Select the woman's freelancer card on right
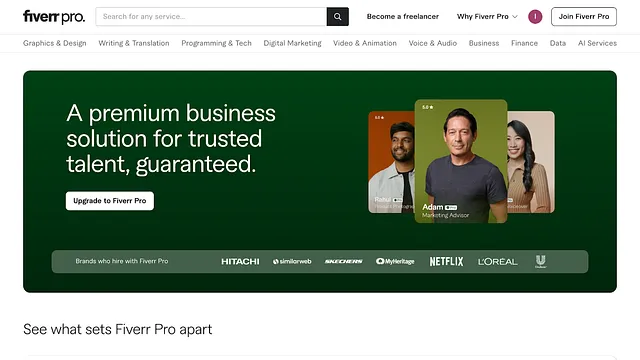 531,162
